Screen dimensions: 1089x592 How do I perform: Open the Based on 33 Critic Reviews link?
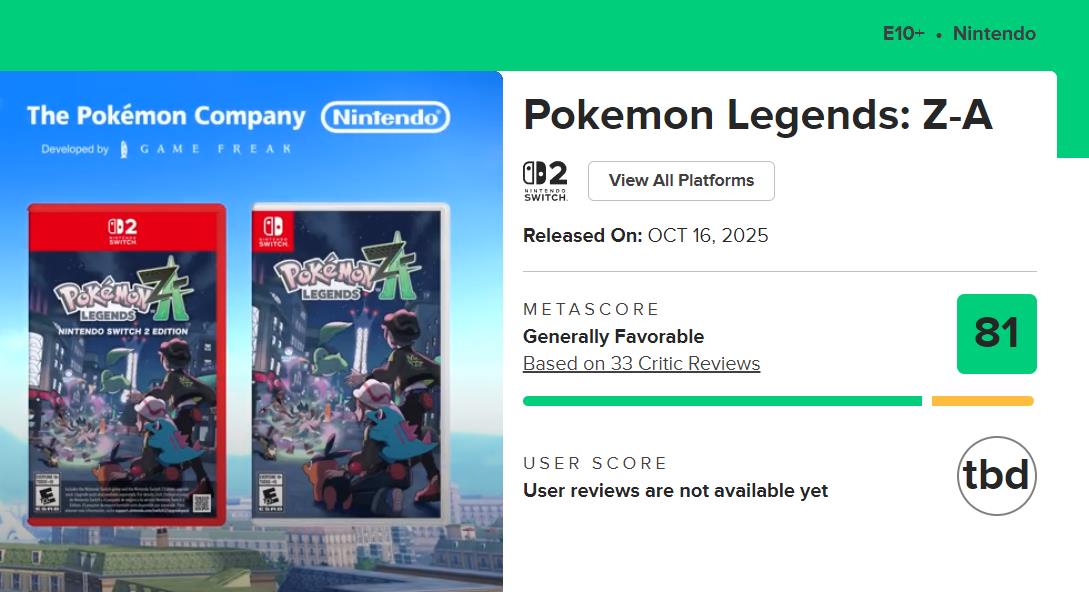[x=641, y=364]
